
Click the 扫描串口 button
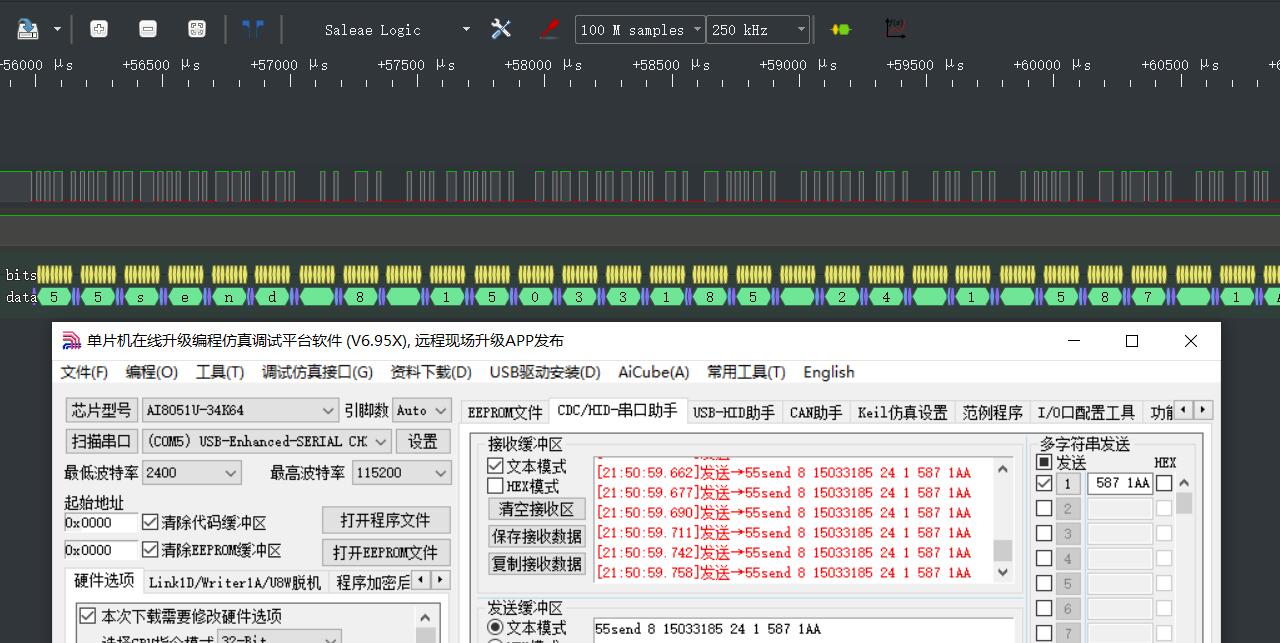click(x=101, y=441)
